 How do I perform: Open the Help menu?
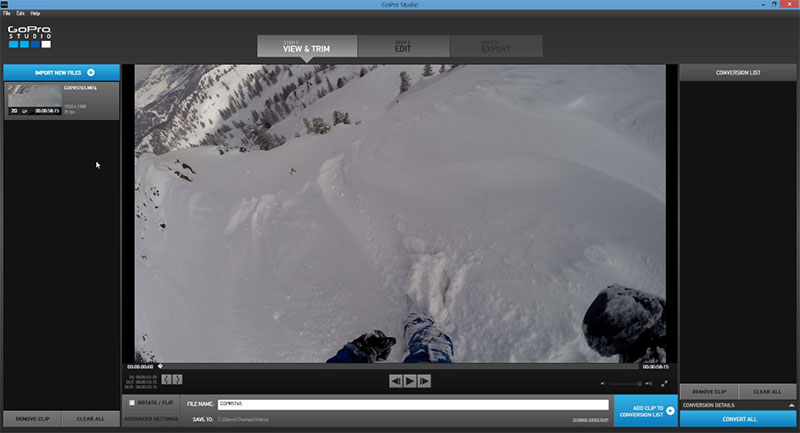coord(35,13)
